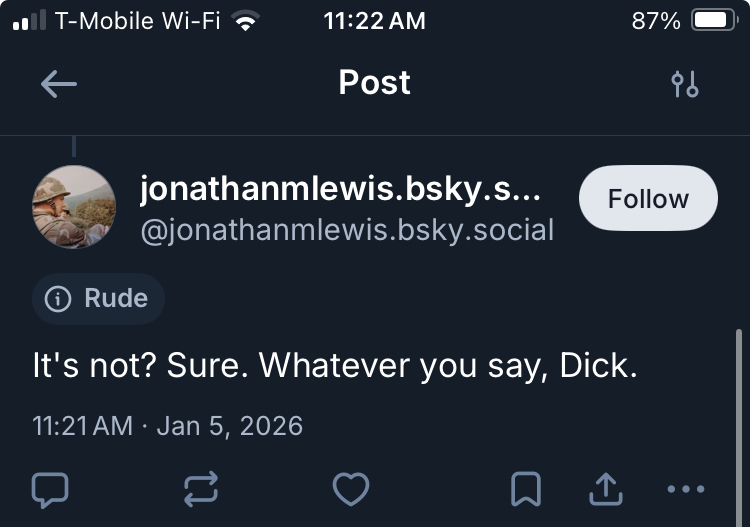This screenshot has width=750, height=527.
Task: Reply to the post via speech bubble
Action: (x=51, y=488)
